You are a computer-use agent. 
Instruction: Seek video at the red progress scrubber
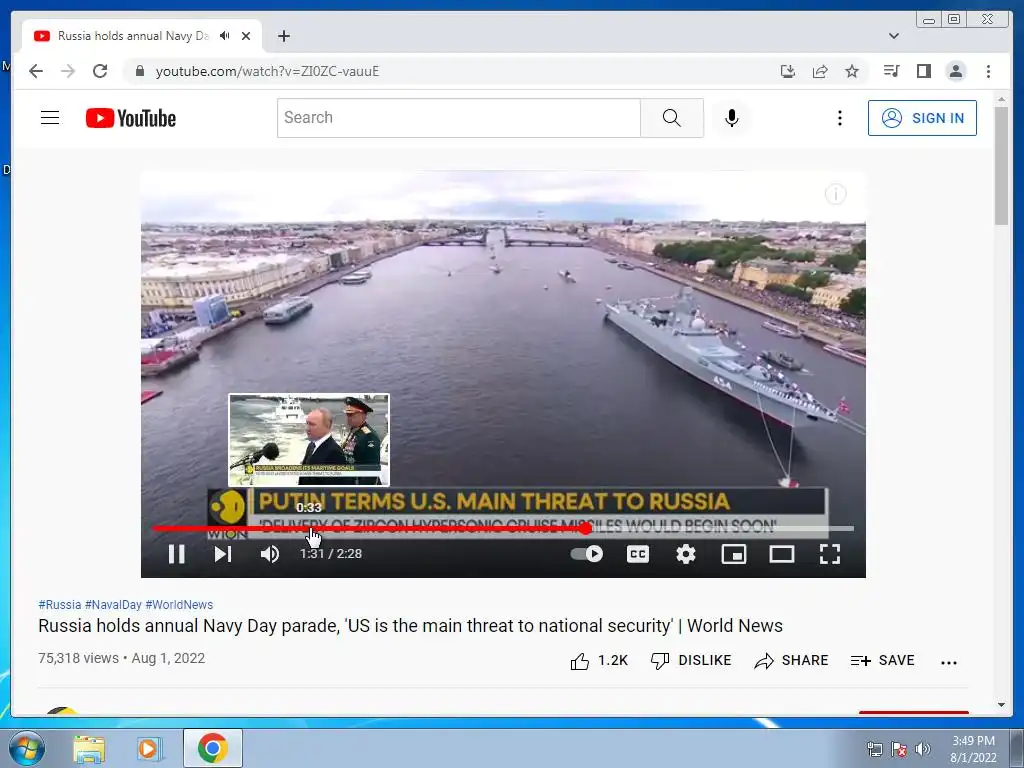pyautogui.click(x=586, y=528)
